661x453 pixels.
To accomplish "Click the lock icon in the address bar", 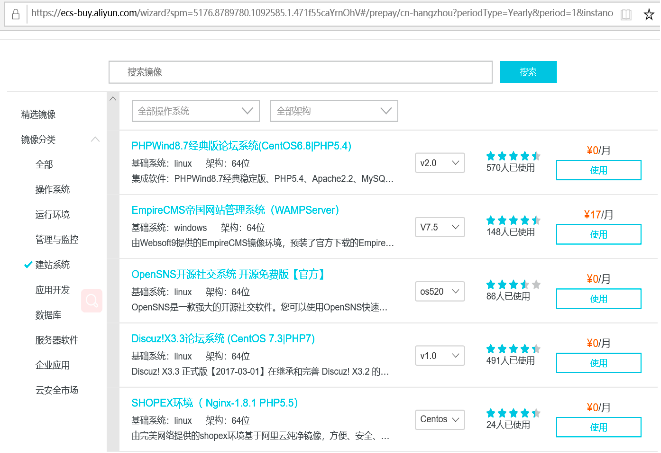I will (16, 14).
